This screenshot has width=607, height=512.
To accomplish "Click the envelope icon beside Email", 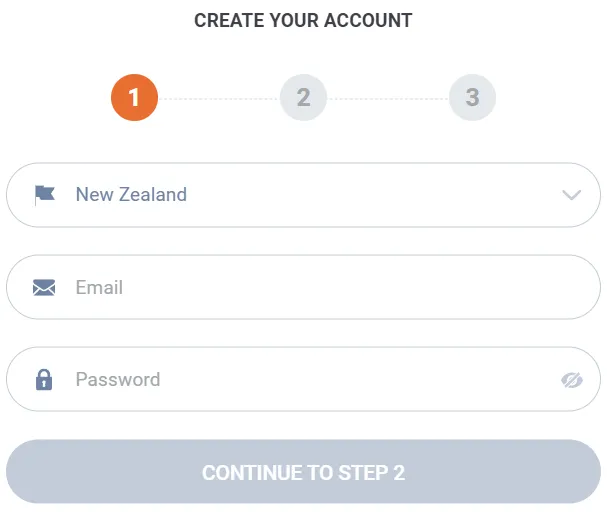I will click(x=44, y=288).
